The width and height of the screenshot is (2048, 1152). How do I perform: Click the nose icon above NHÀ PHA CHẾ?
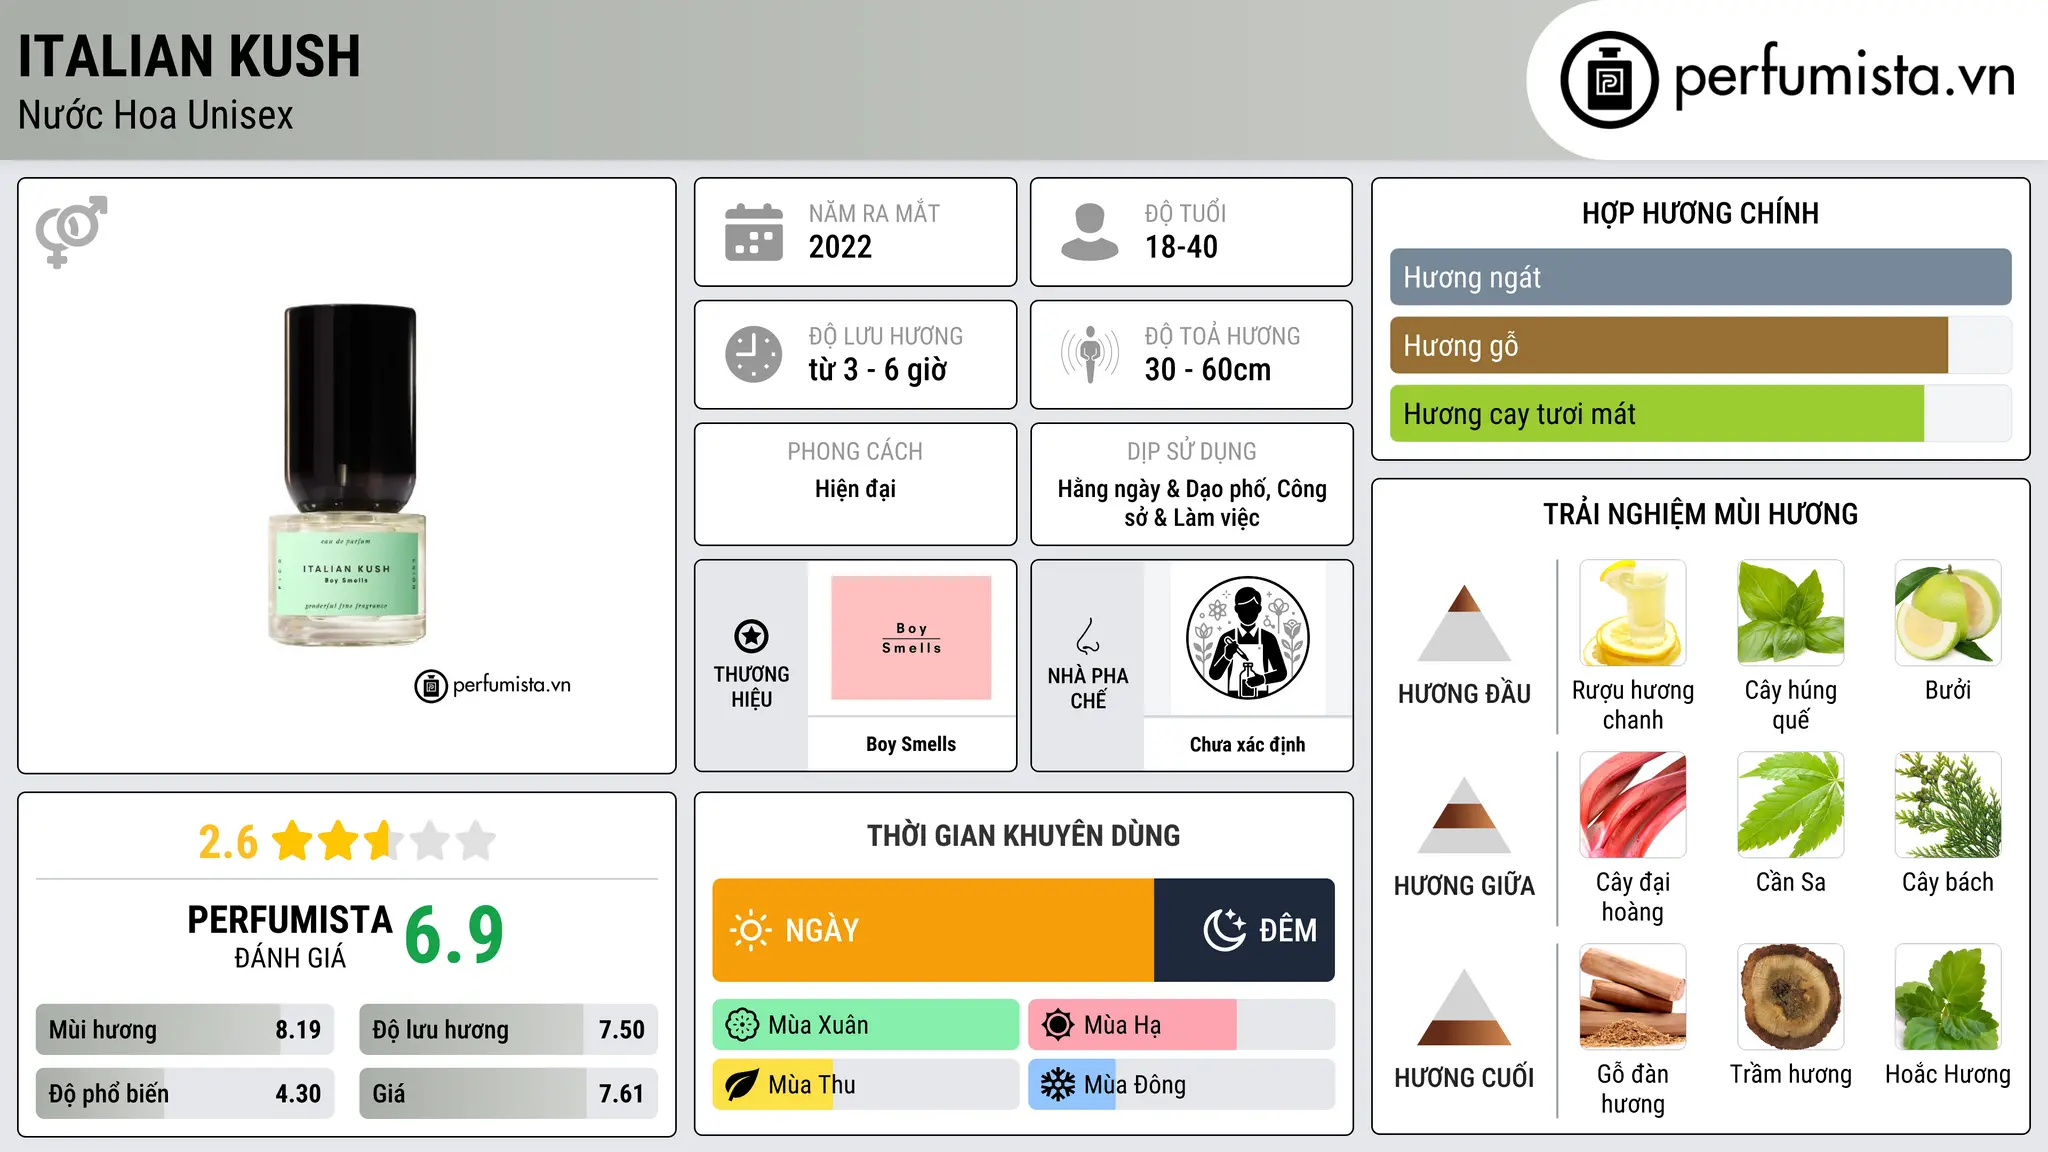point(1088,636)
